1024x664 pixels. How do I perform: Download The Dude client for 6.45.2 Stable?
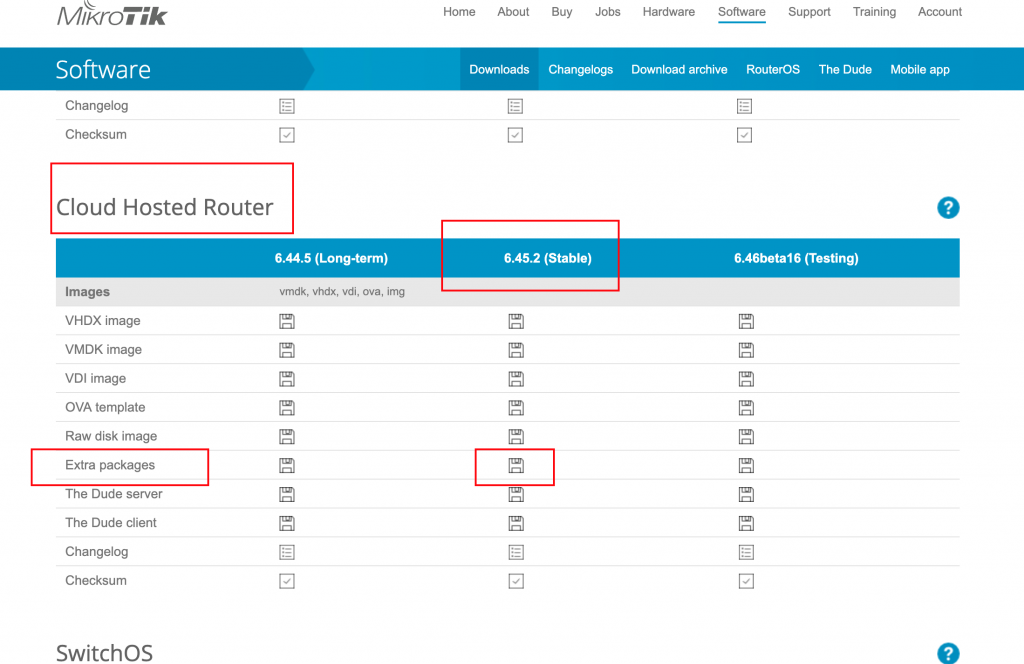pos(516,523)
